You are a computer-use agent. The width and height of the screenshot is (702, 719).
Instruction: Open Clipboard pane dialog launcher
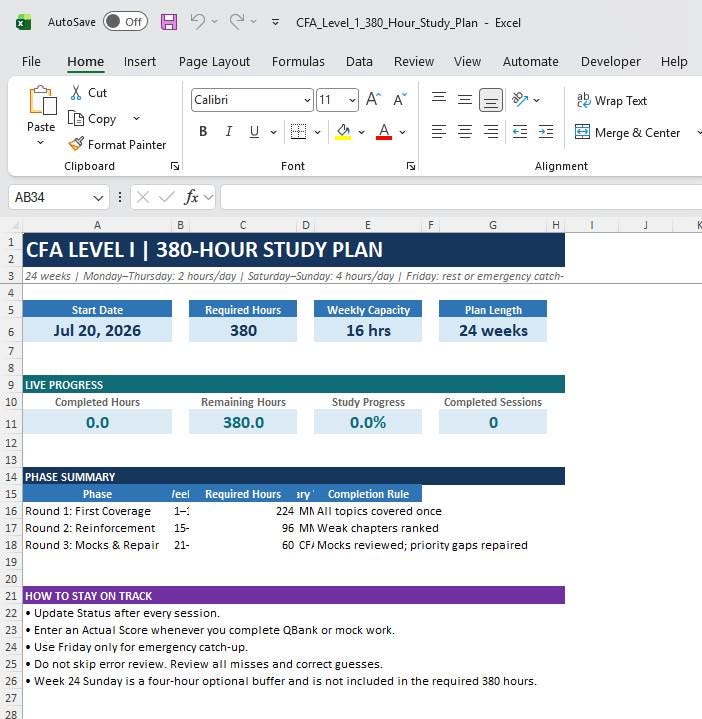coord(175,166)
